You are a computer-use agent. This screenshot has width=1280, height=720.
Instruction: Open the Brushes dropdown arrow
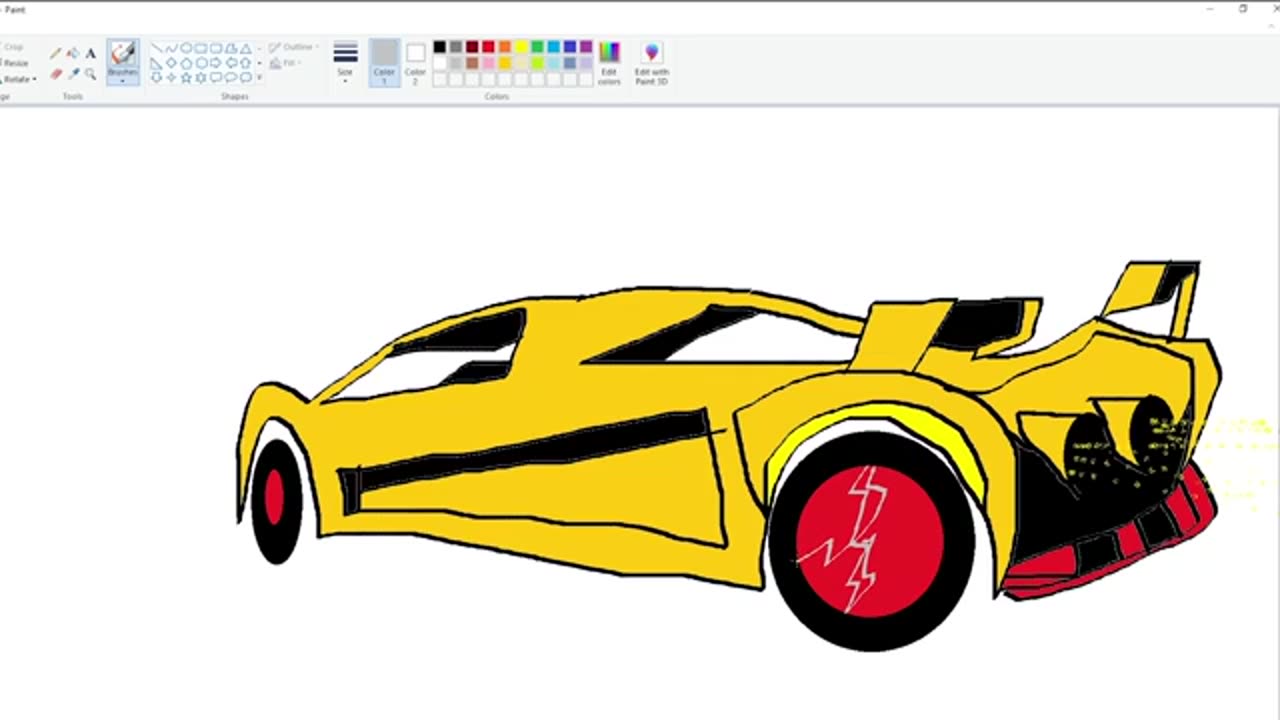point(123,80)
